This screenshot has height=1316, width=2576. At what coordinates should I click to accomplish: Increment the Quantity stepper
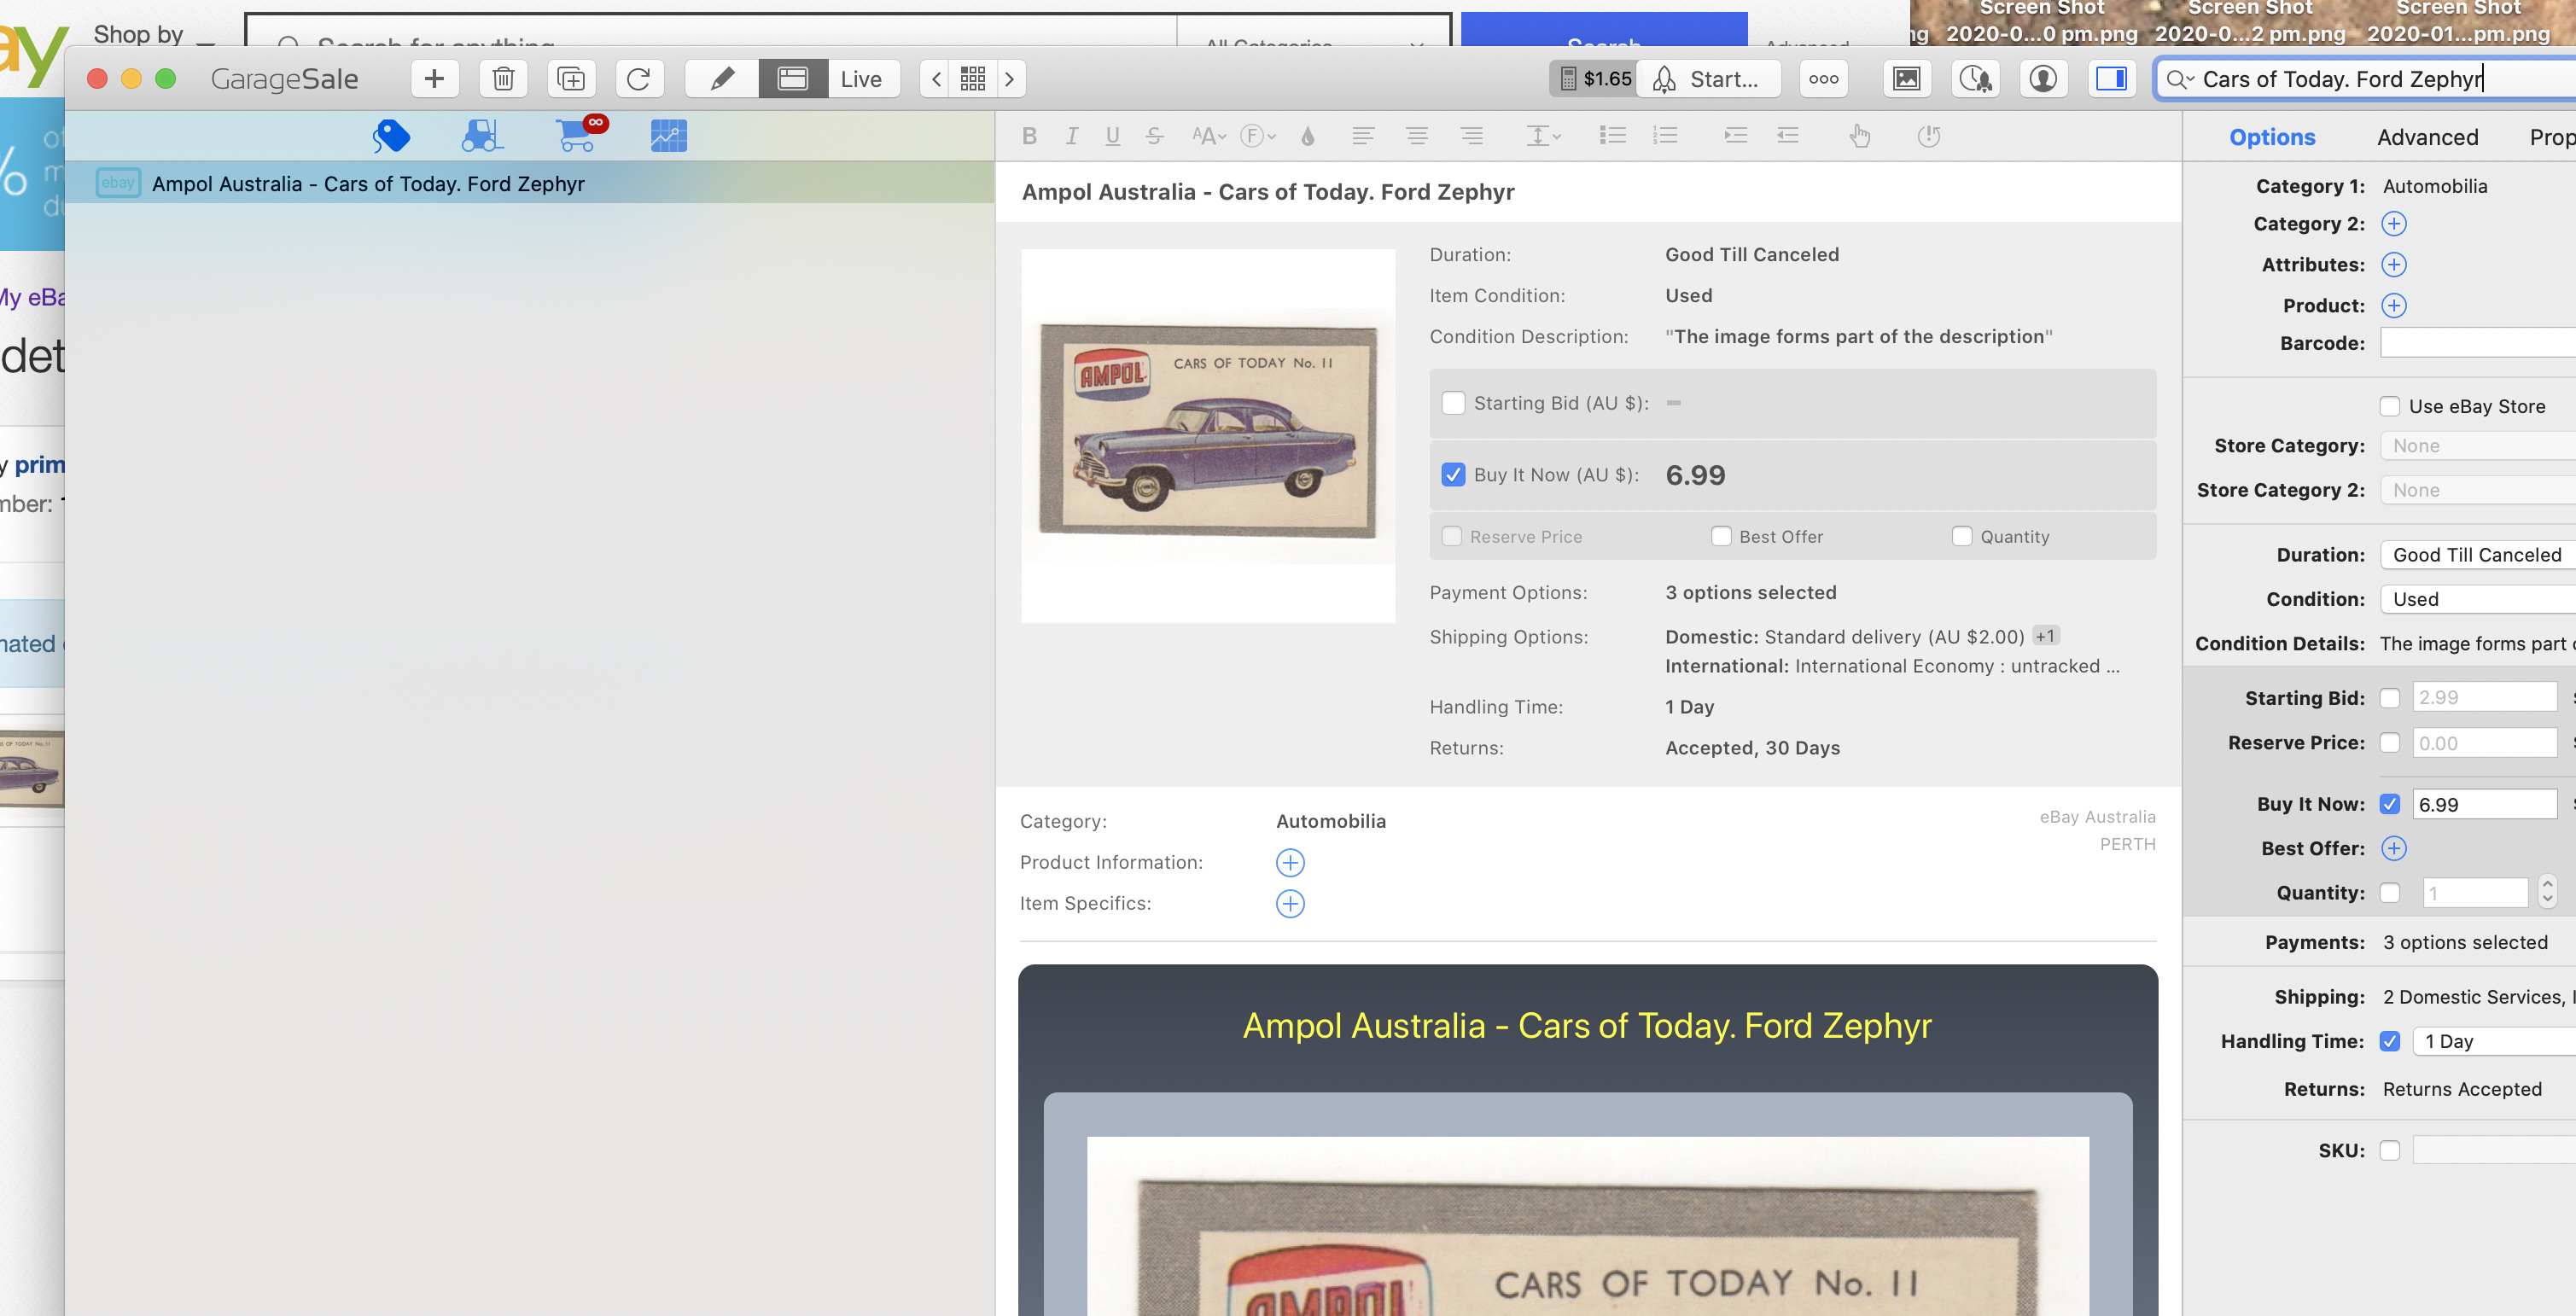click(x=2547, y=884)
